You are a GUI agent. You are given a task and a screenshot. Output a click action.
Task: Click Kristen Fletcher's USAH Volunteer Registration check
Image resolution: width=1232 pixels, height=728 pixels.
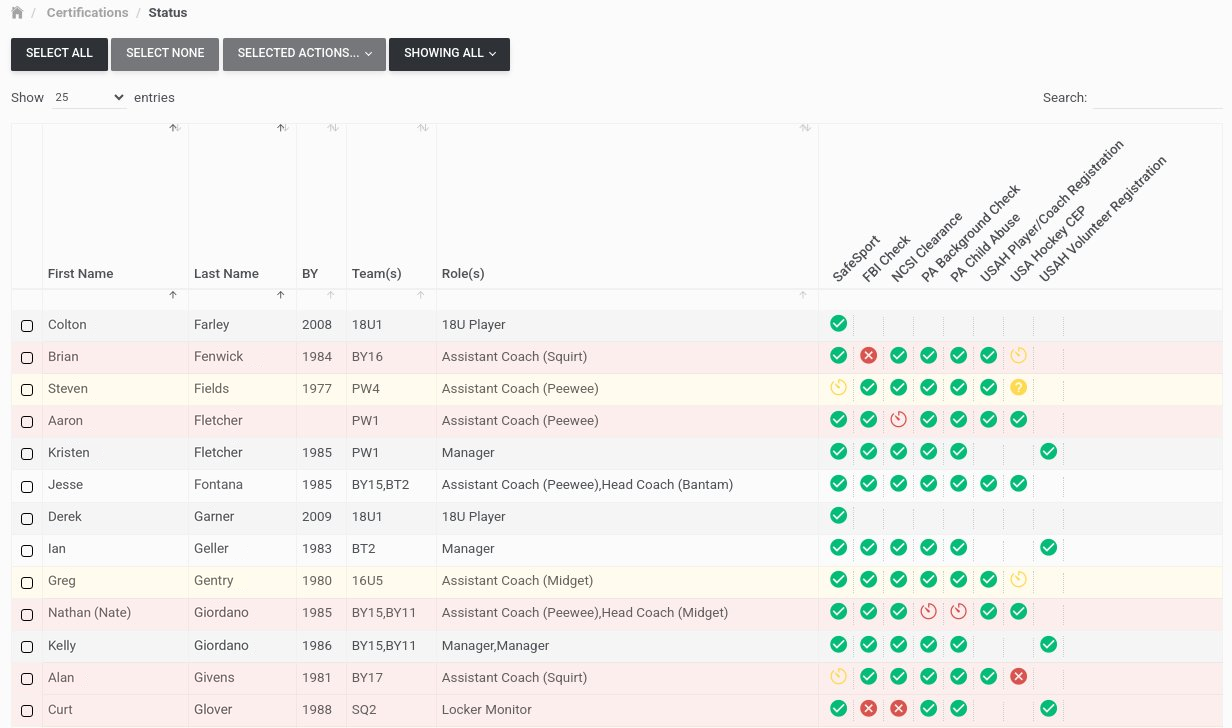[x=1048, y=451]
